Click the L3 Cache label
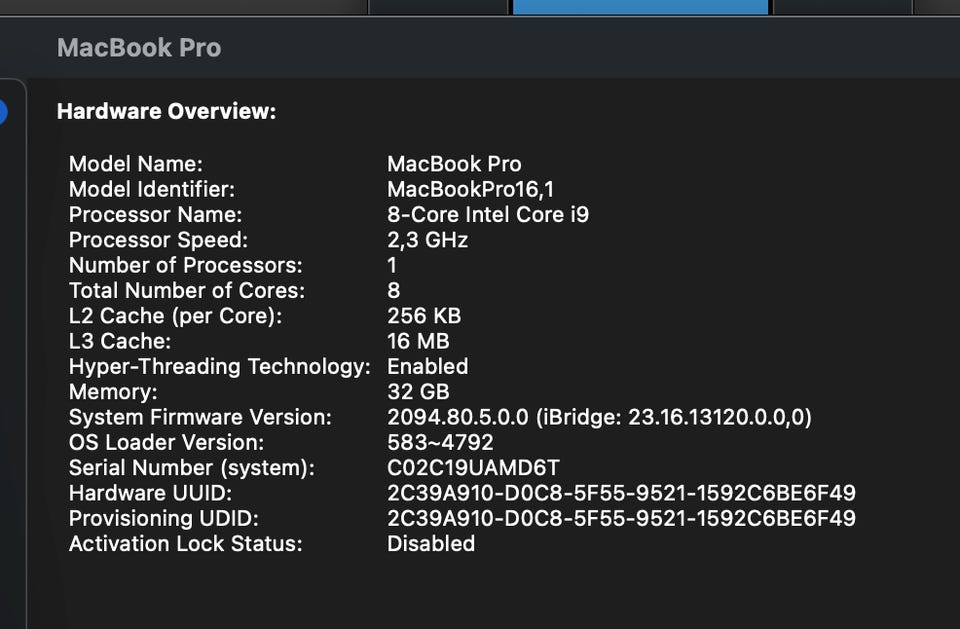 tap(120, 341)
